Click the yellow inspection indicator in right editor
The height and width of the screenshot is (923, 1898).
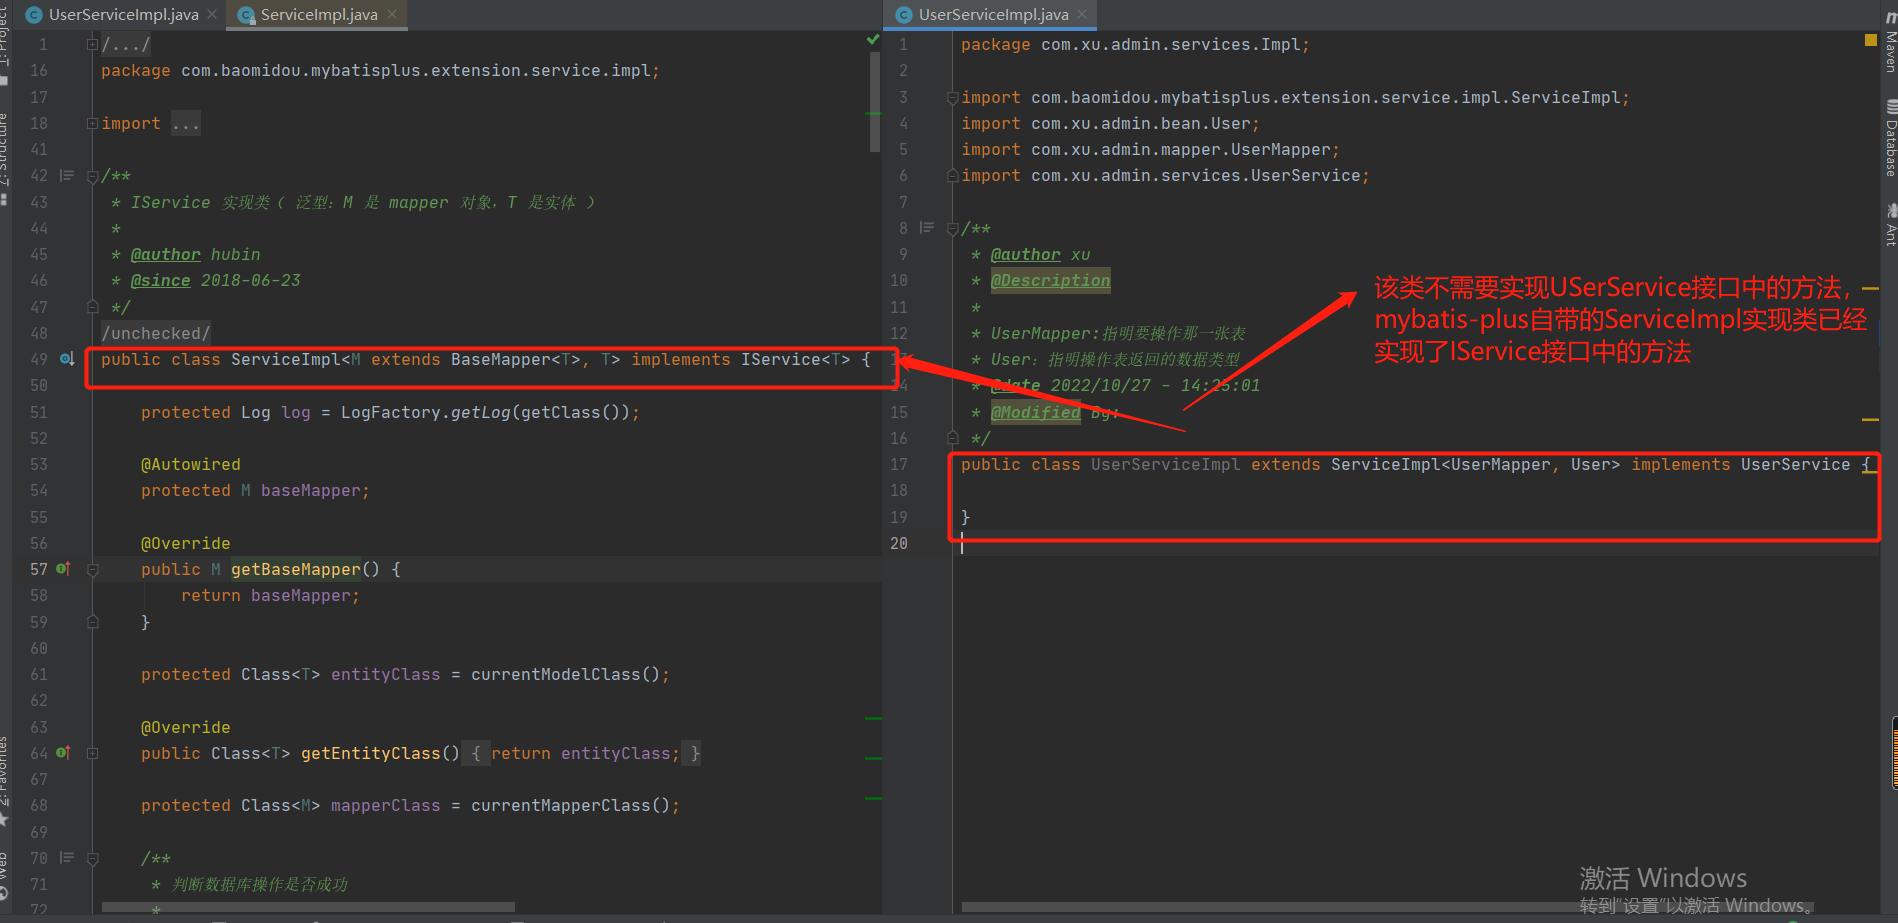point(1871,40)
